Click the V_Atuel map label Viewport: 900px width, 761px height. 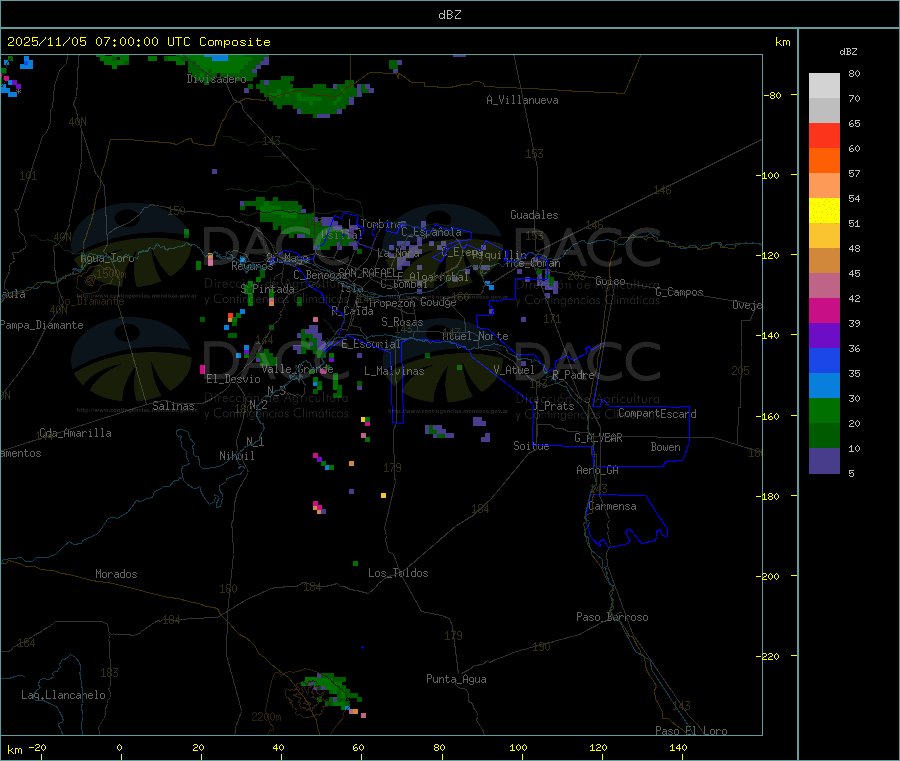pos(514,370)
